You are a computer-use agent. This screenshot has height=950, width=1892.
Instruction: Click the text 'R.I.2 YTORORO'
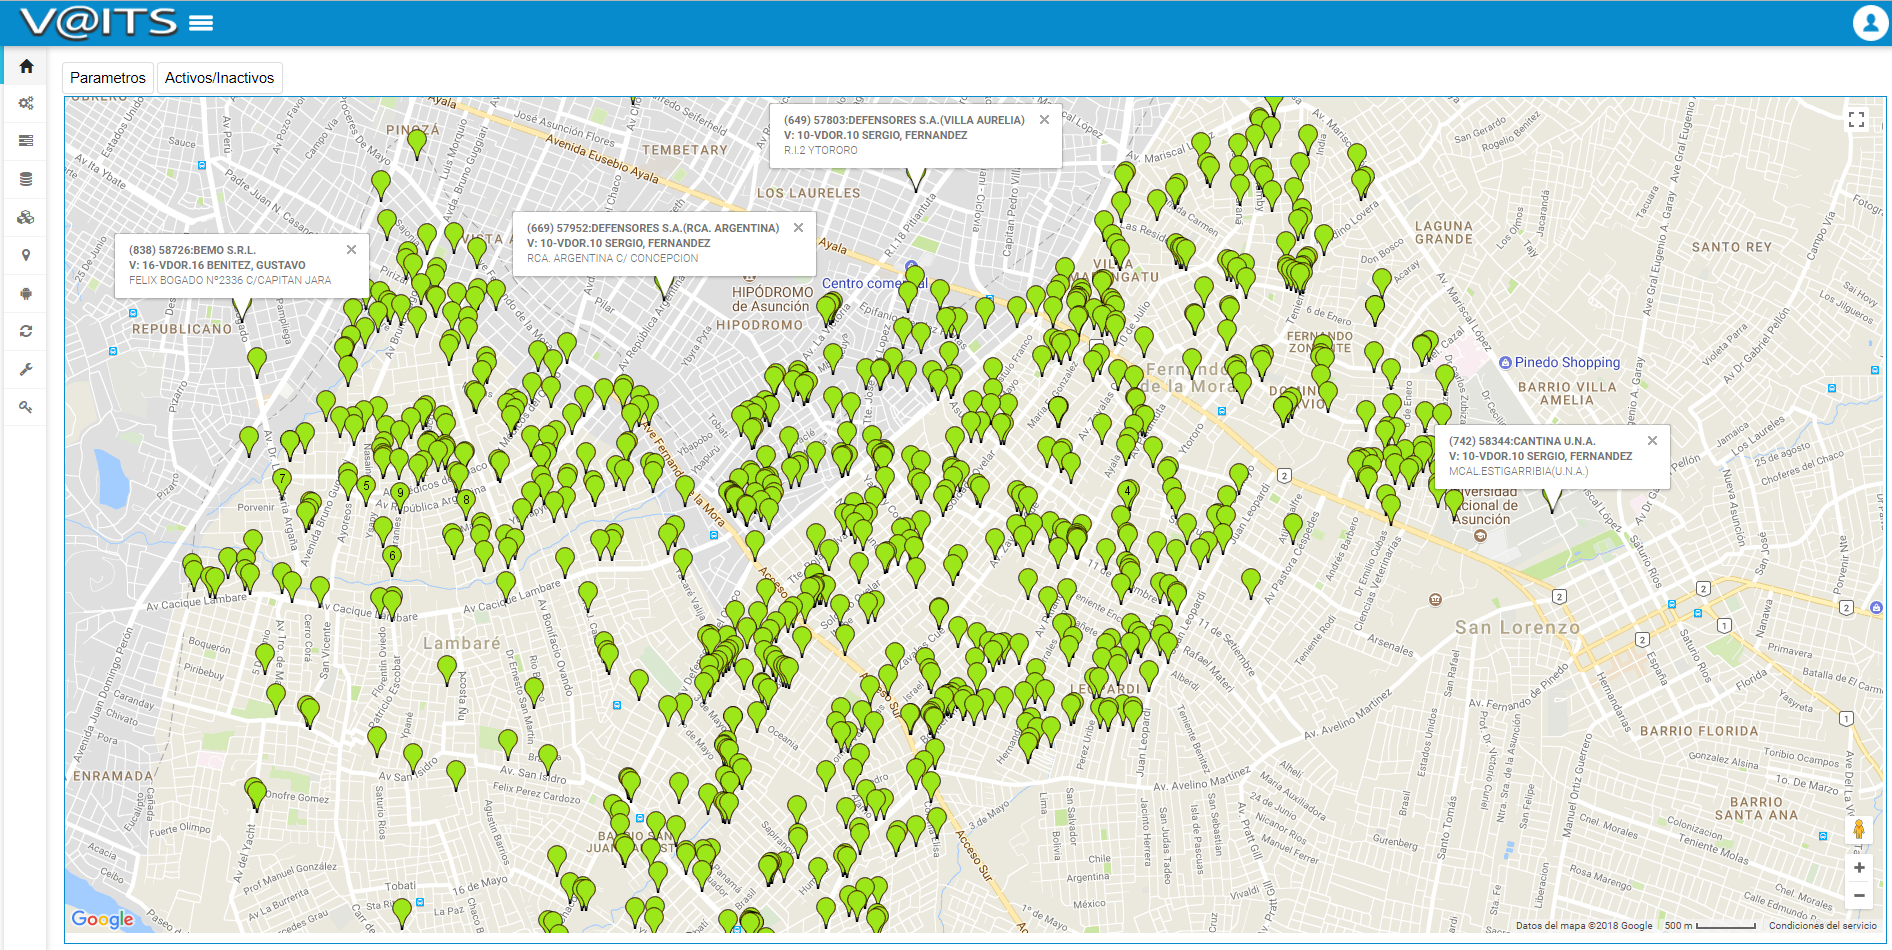pyautogui.click(x=820, y=150)
